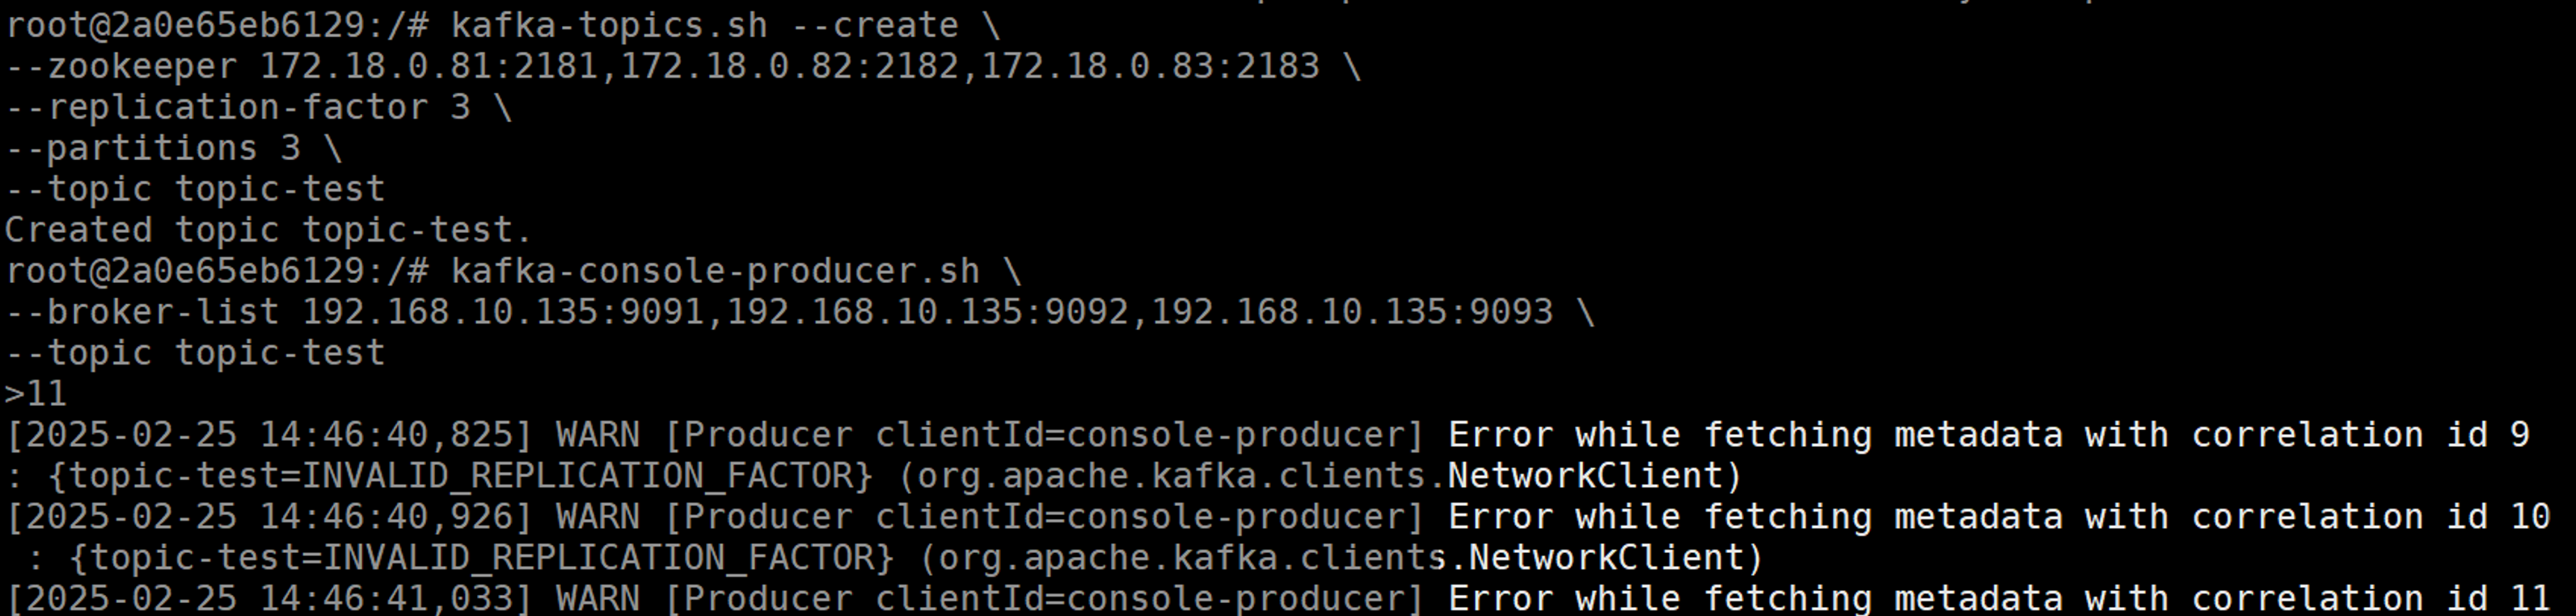Image resolution: width=2576 pixels, height=616 pixels.
Task: Click the 'correlation id 11' text
Action: point(2371,598)
